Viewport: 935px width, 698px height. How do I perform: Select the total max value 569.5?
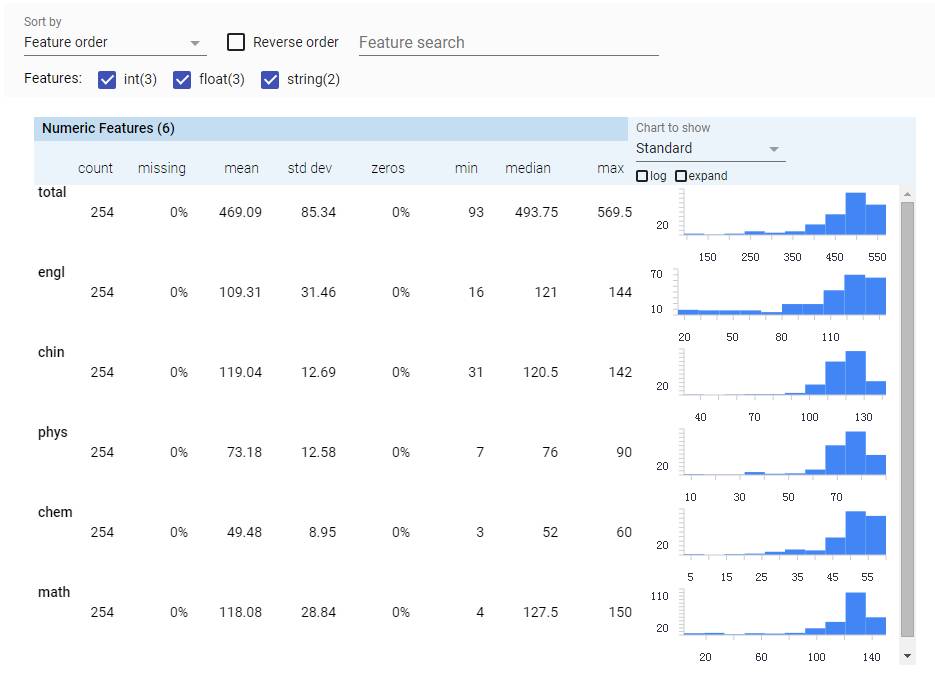pyautogui.click(x=615, y=212)
